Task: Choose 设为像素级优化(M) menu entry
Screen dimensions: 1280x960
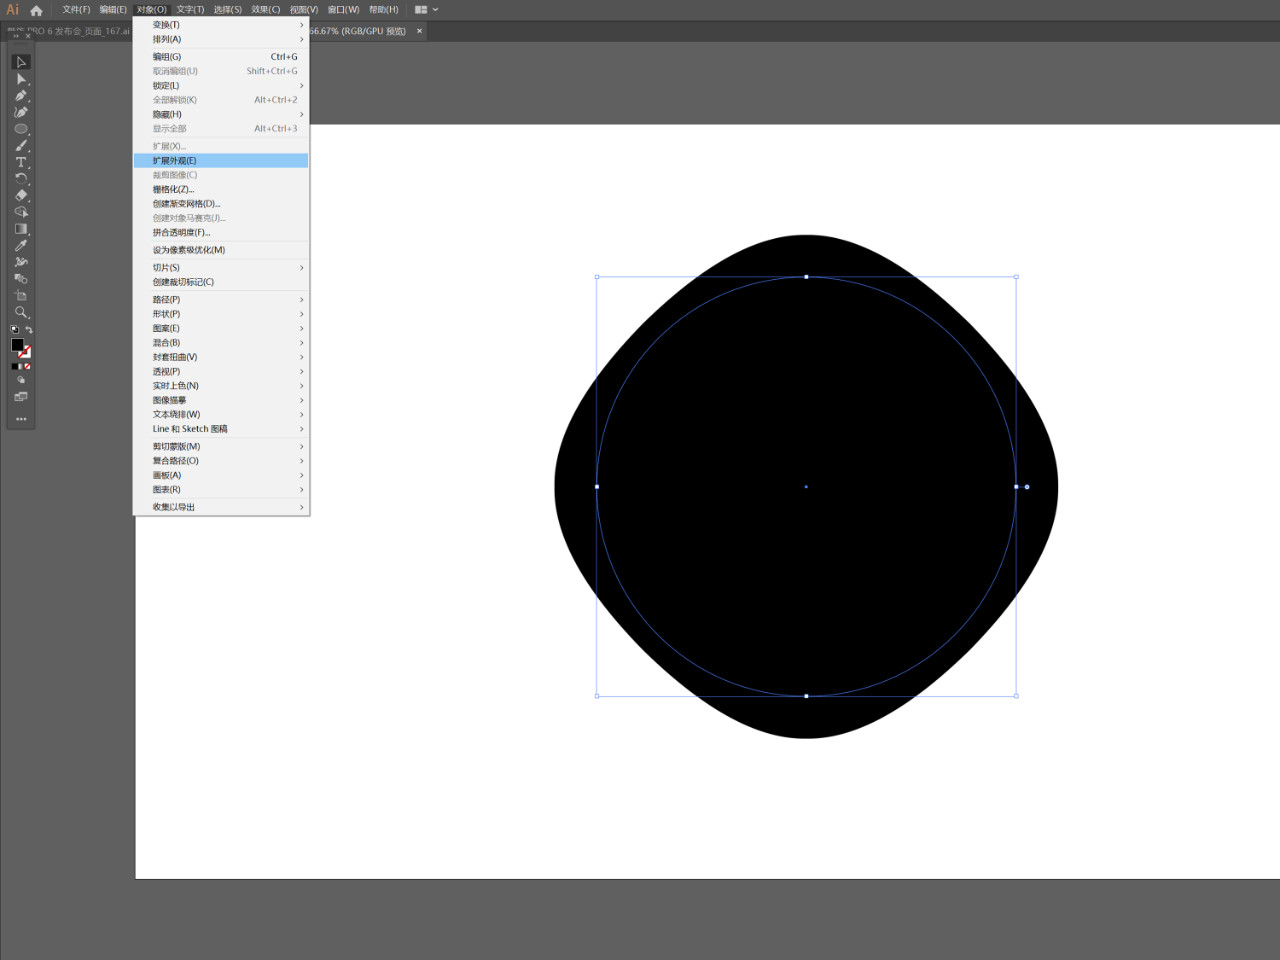Action: coord(221,250)
